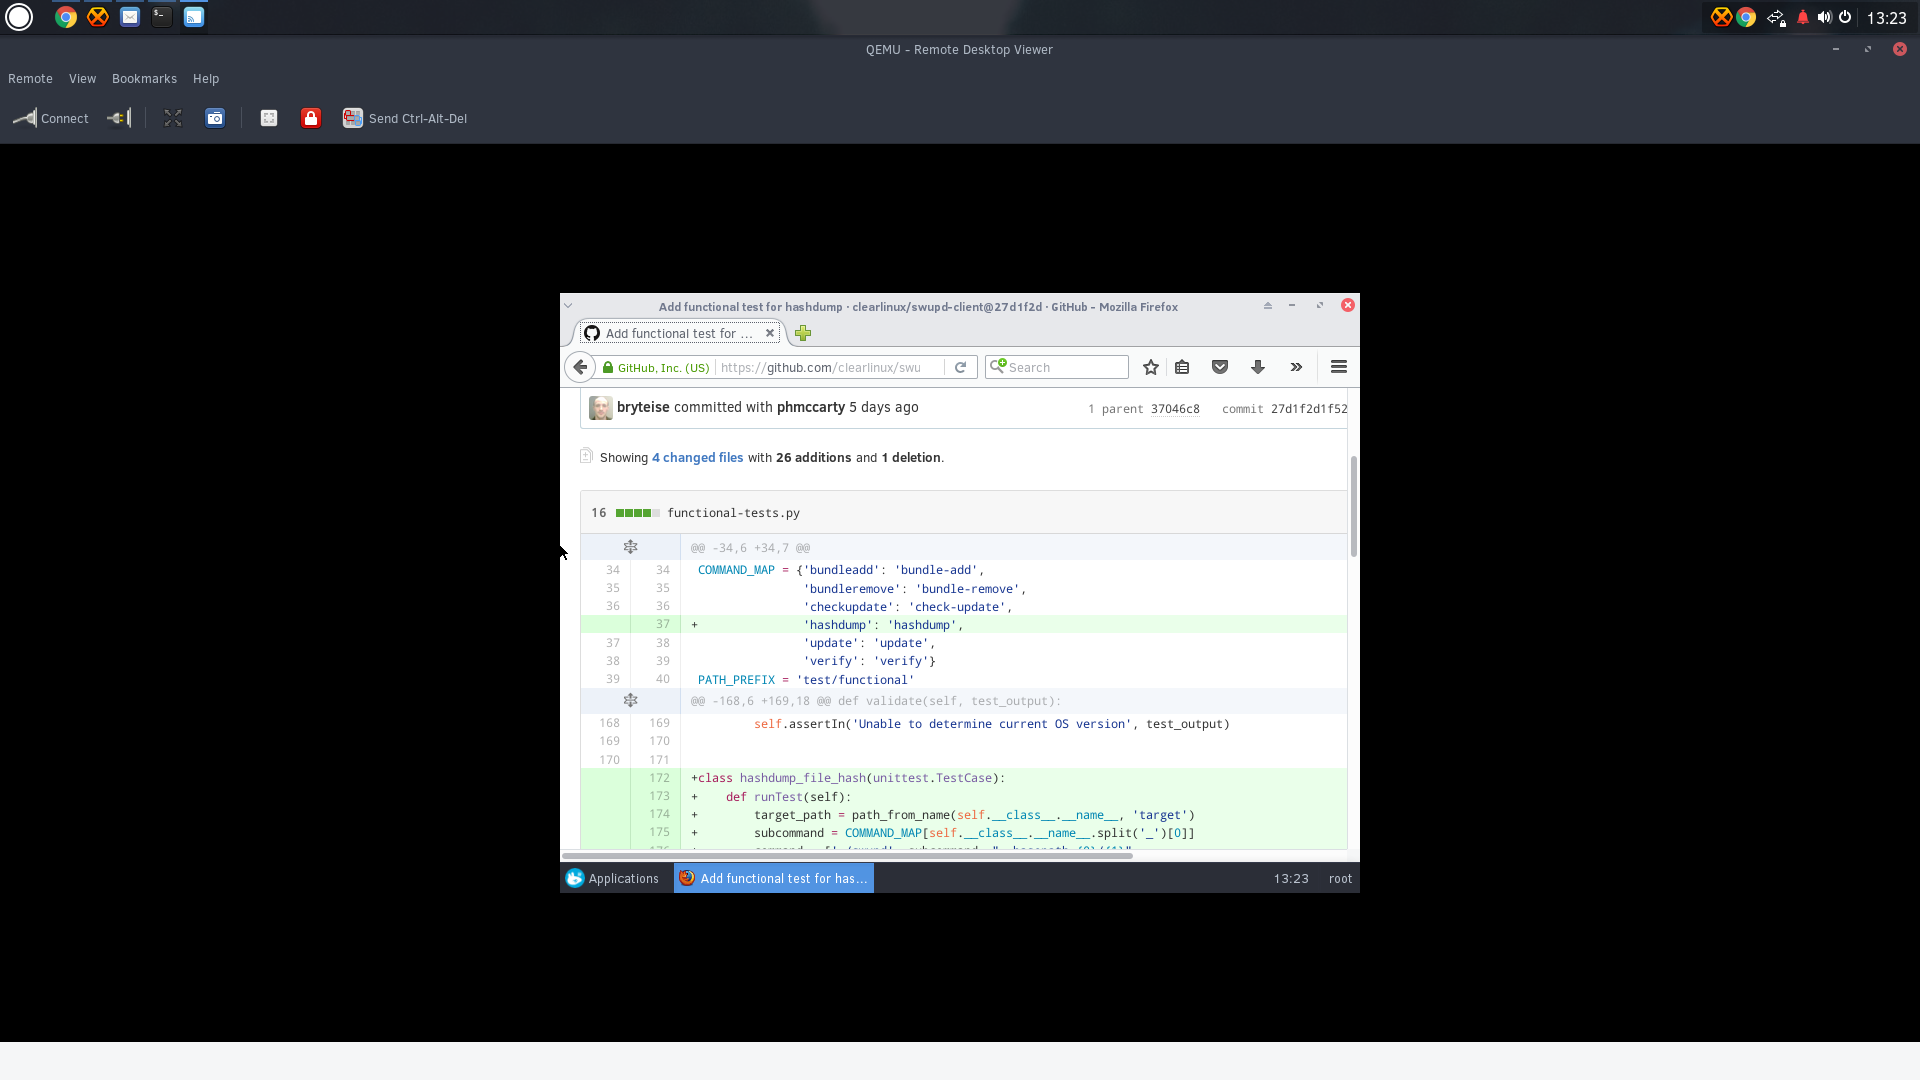Click the remote panel 13:23 clock

pyautogui.click(x=1291, y=879)
